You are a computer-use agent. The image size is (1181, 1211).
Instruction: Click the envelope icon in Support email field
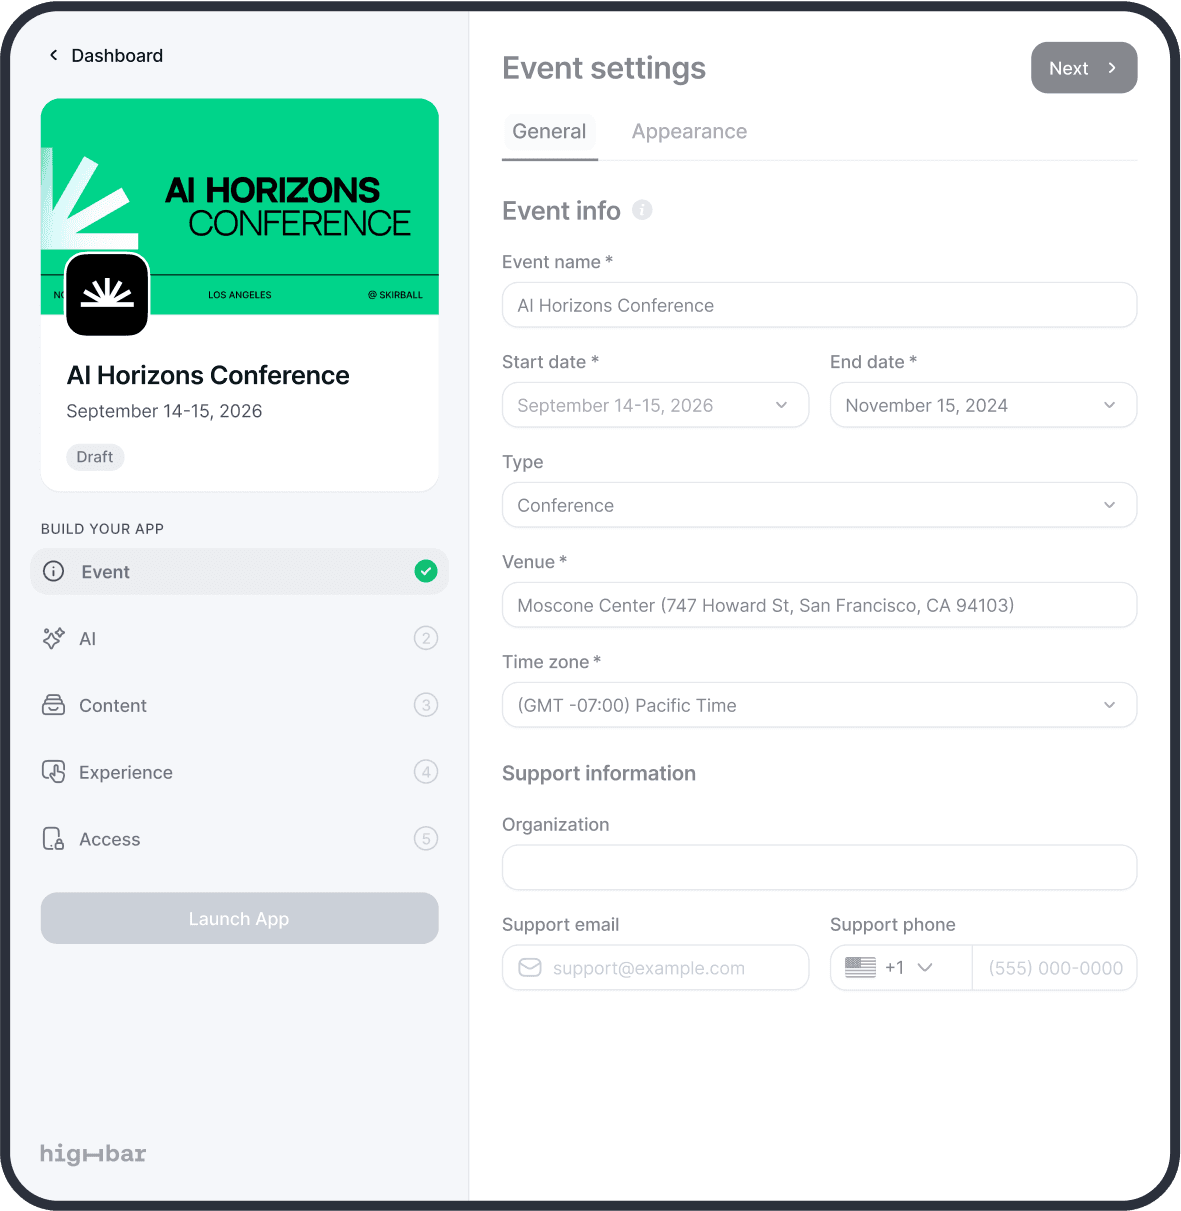(x=529, y=967)
